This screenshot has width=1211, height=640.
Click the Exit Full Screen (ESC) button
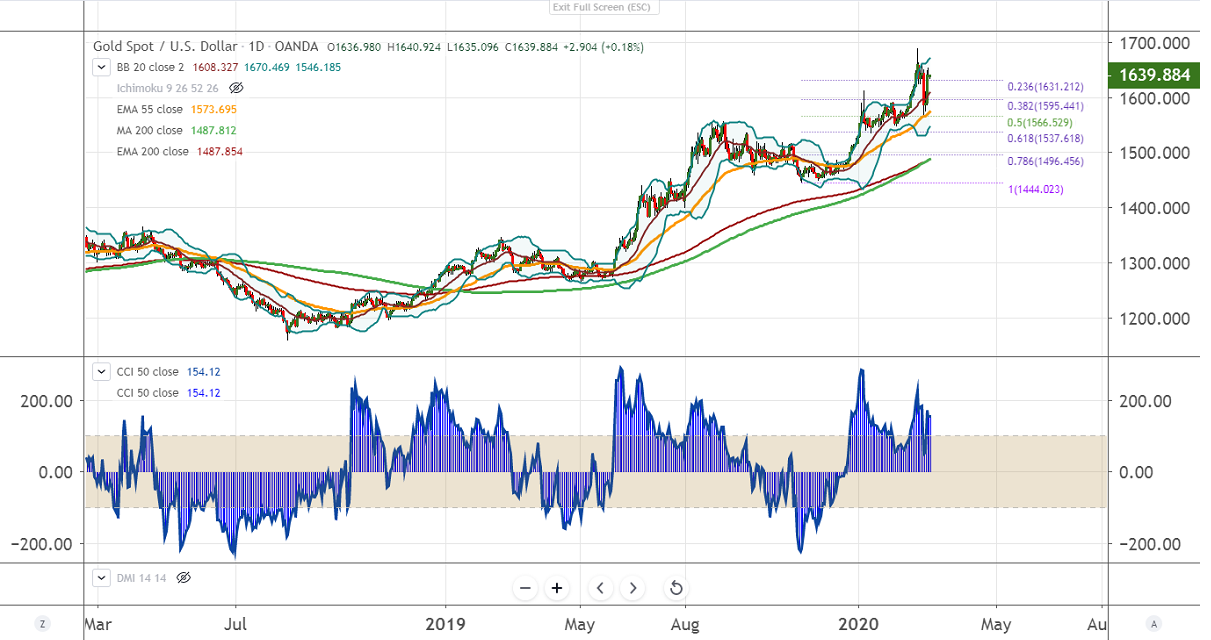tap(602, 7)
